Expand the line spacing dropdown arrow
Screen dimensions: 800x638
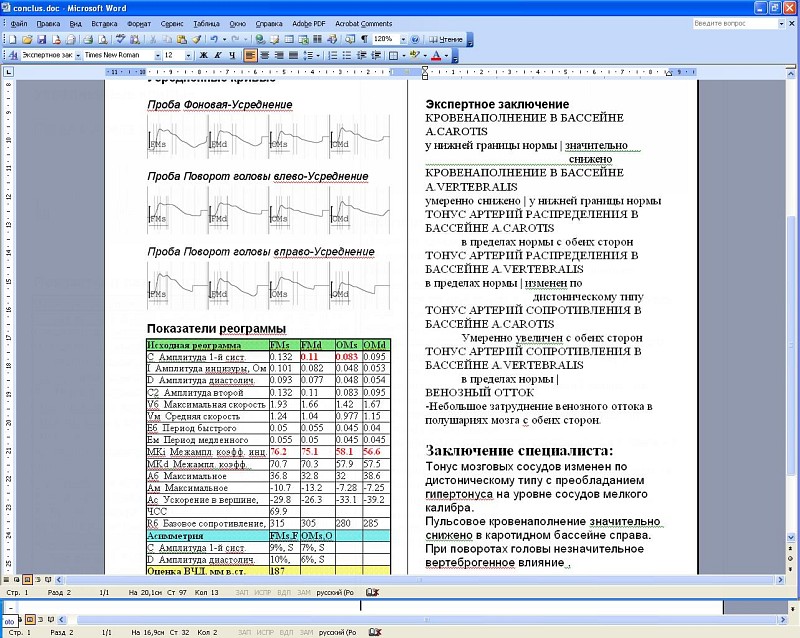[318, 55]
